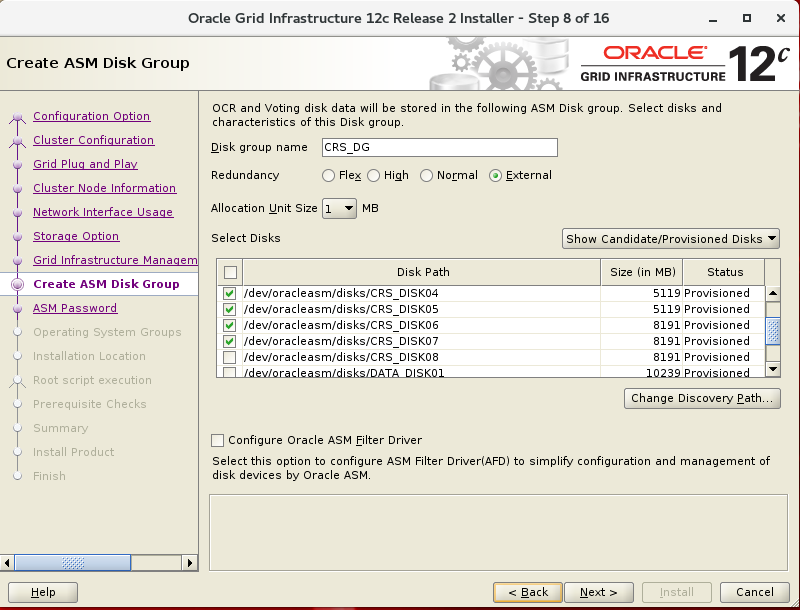Select the Flex redundancy radio button
The height and width of the screenshot is (610, 800).
pos(329,175)
